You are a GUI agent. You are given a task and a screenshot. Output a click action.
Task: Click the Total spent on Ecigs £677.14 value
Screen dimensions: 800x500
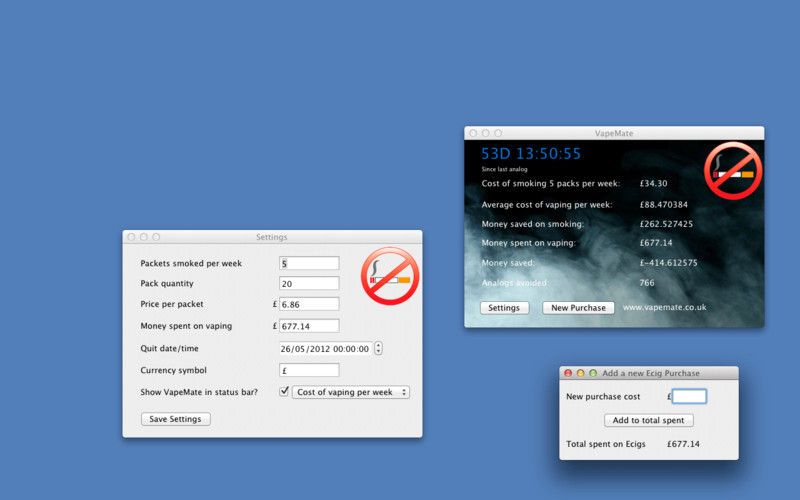[x=683, y=444]
